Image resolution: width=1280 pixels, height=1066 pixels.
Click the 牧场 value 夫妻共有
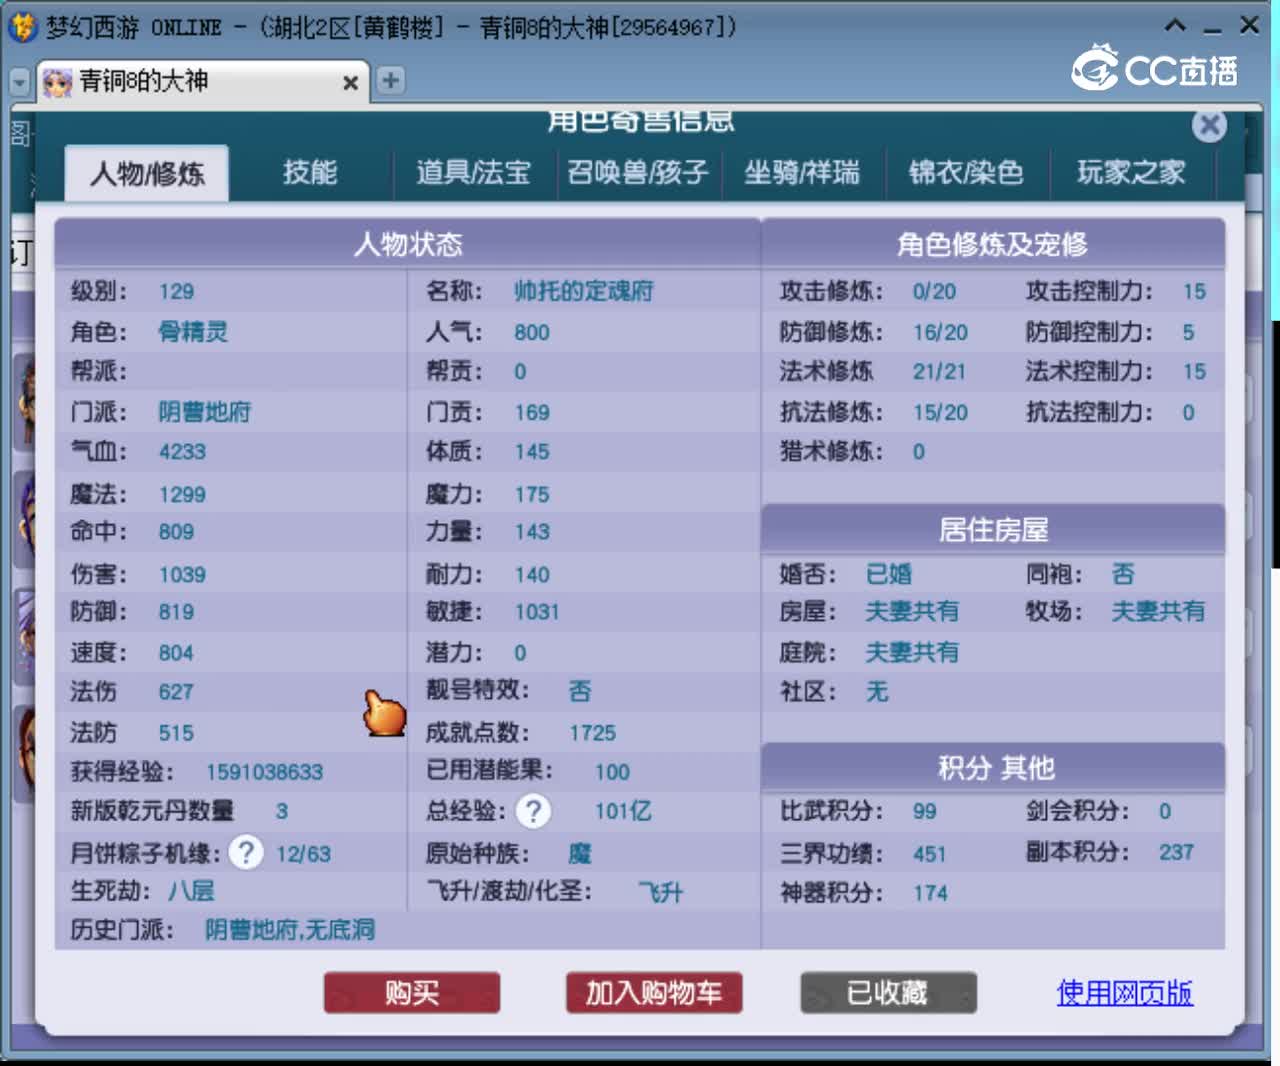click(x=1158, y=611)
